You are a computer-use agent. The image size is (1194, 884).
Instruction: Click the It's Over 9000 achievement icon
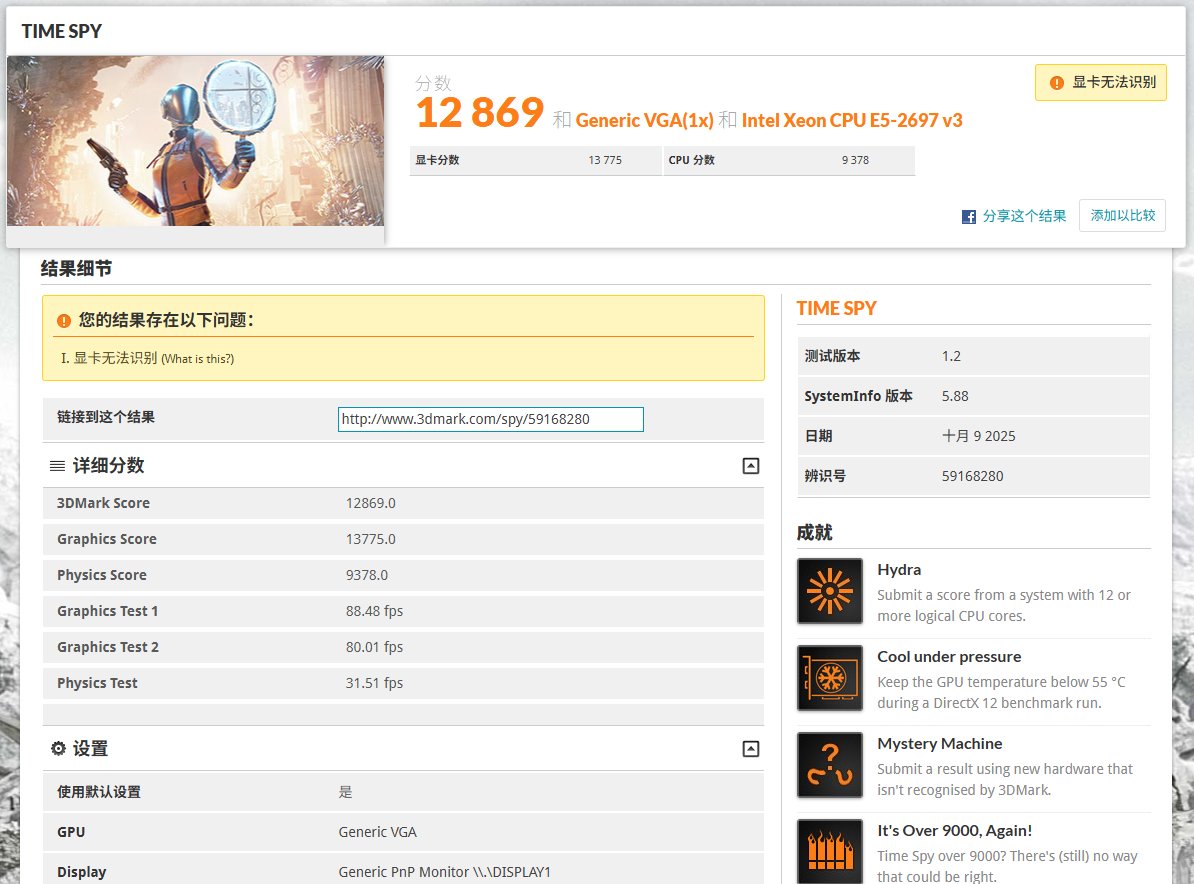[x=830, y=851]
